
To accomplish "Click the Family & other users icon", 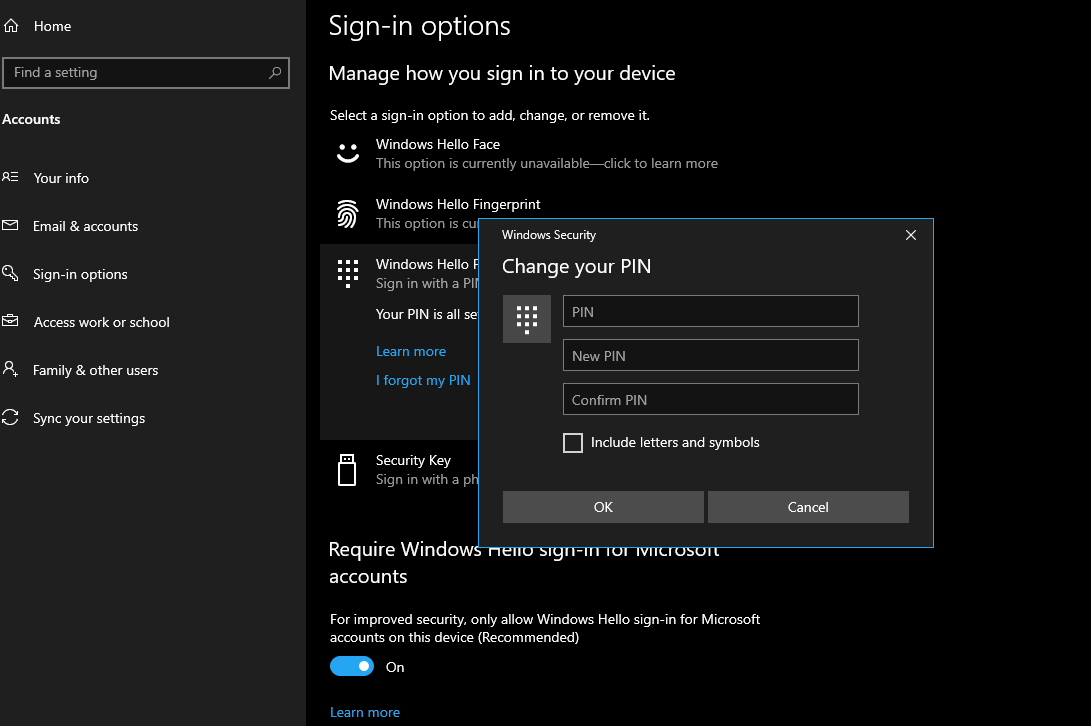I will pos(10,370).
